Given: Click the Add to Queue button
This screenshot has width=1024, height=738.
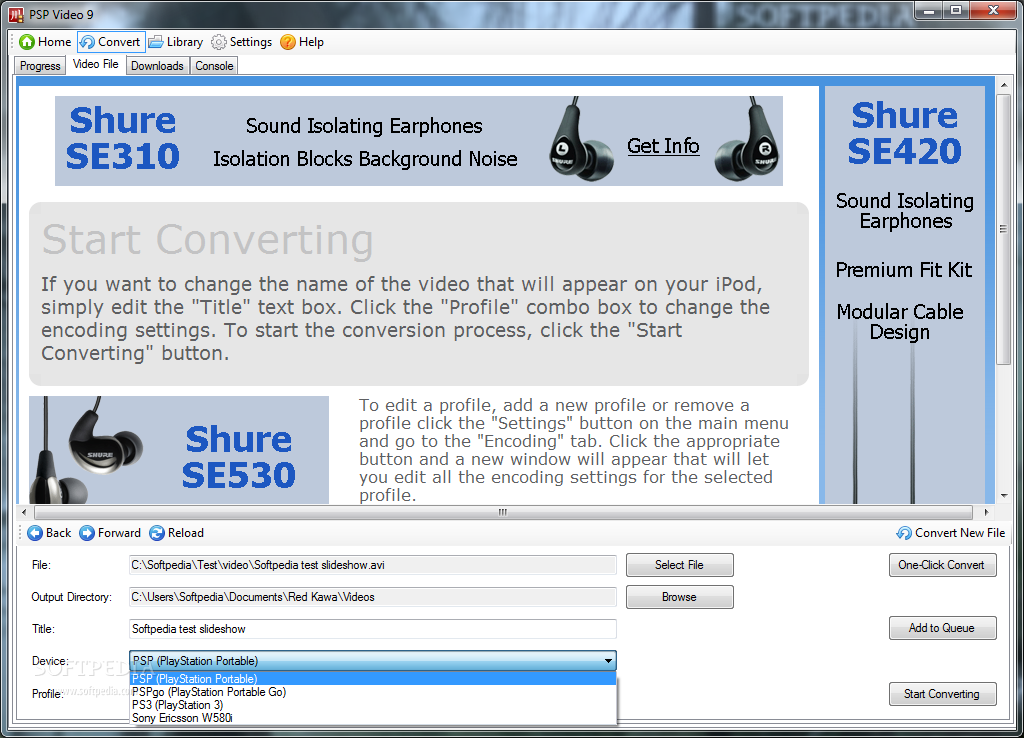Looking at the screenshot, I should (942, 628).
